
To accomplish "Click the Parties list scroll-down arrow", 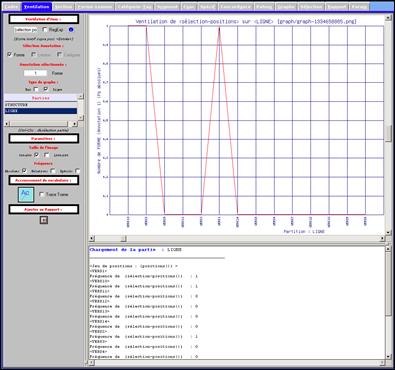I will [x=80, y=118].
